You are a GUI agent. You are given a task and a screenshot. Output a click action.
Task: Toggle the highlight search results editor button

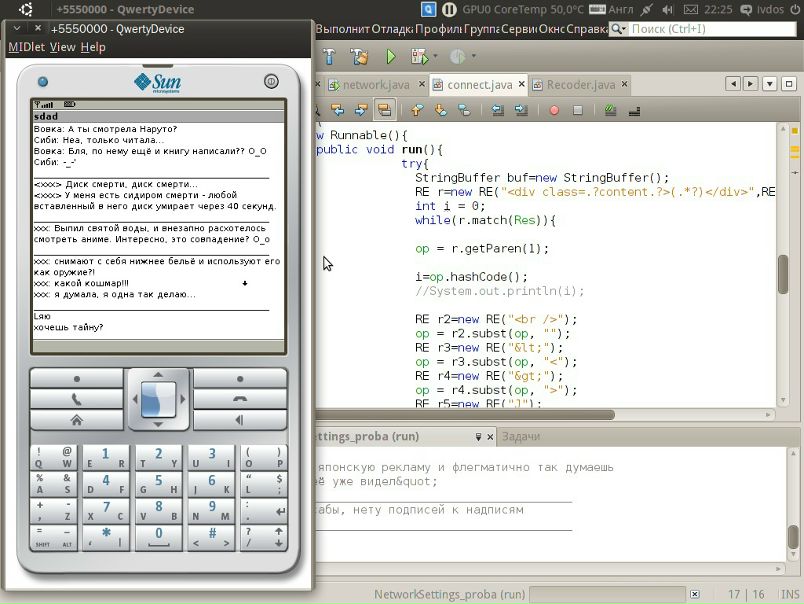[384, 110]
